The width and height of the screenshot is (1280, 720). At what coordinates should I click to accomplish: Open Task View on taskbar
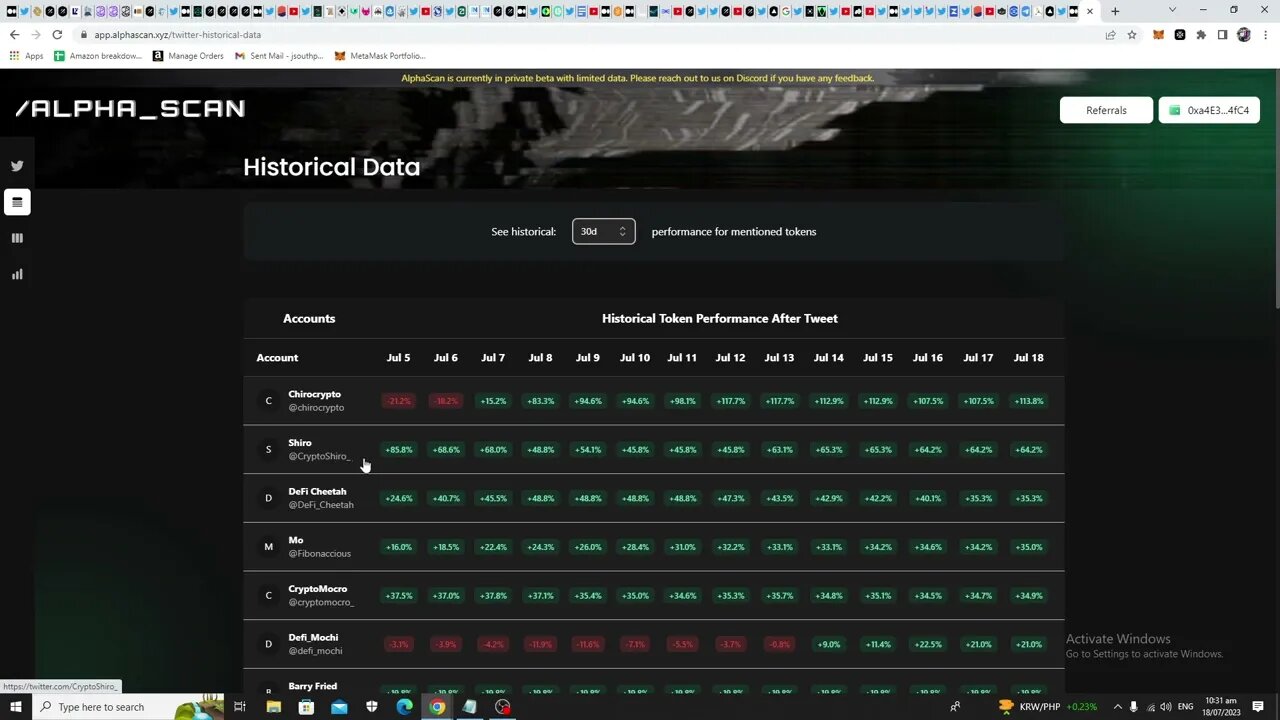[x=240, y=707]
